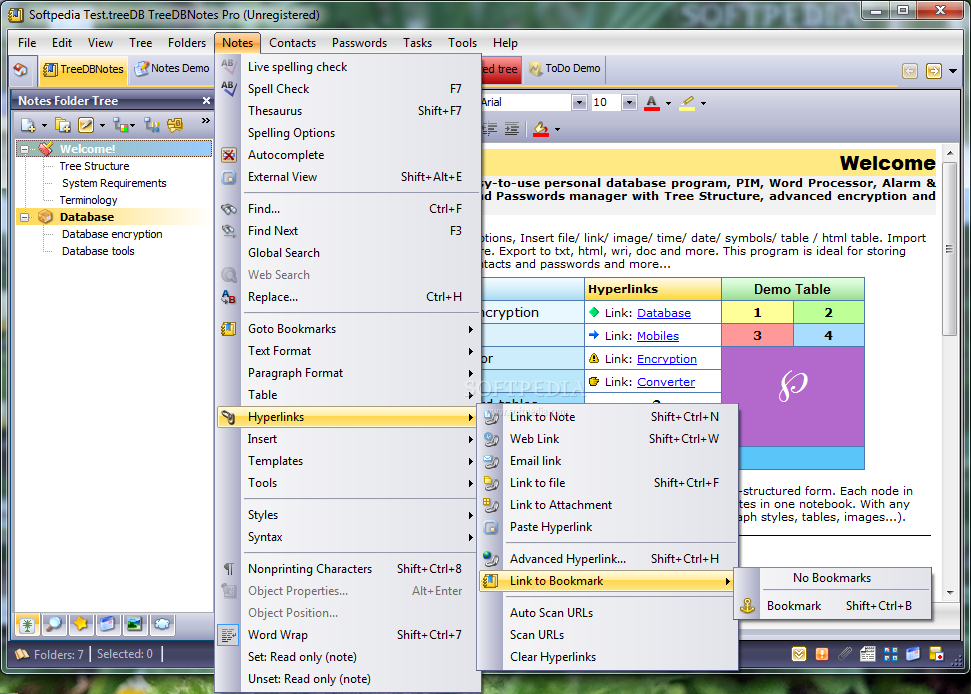Expand the Paragraph Format submenu
This screenshot has height=694, width=971.
tap(349, 373)
